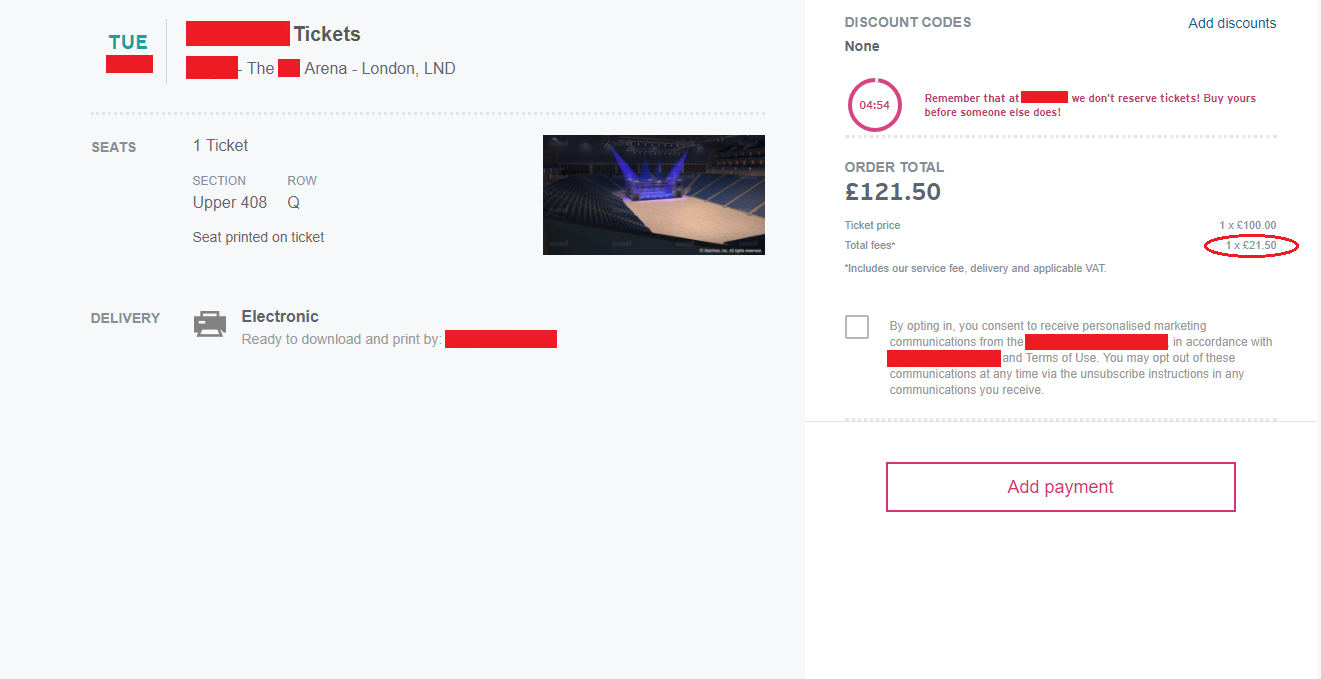1321x679 pixels.
Task: Click the TUE date badge
Action: click(x=129, y=42)
